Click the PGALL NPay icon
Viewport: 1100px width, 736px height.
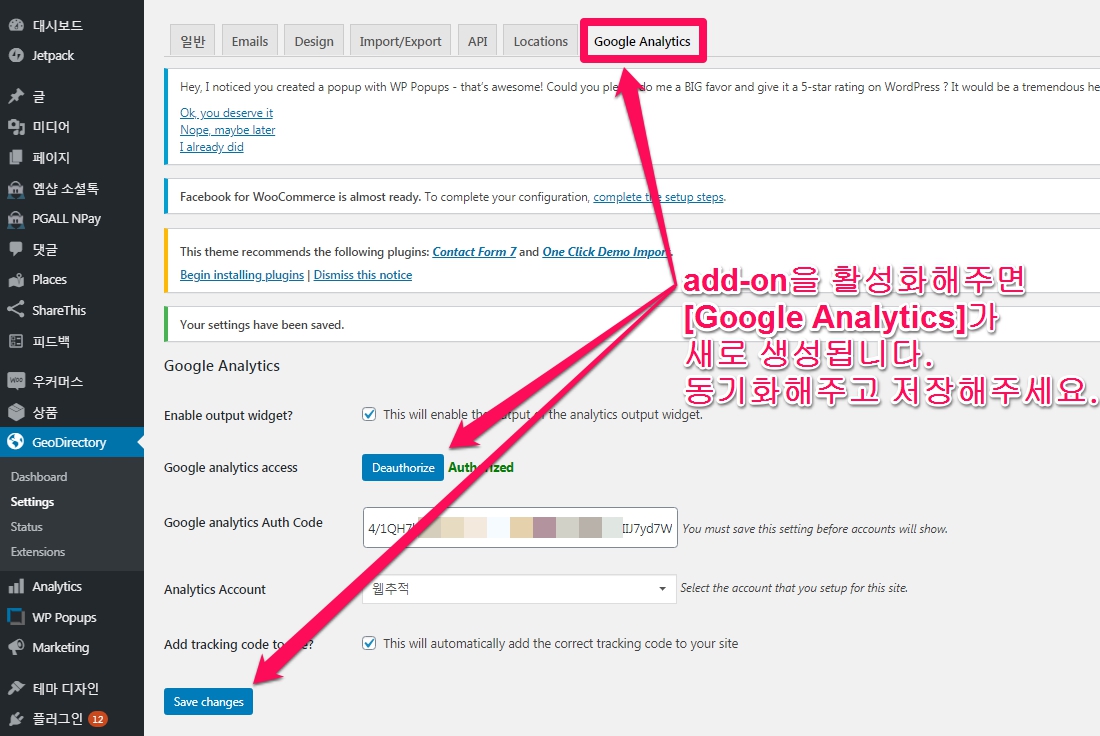15,219
